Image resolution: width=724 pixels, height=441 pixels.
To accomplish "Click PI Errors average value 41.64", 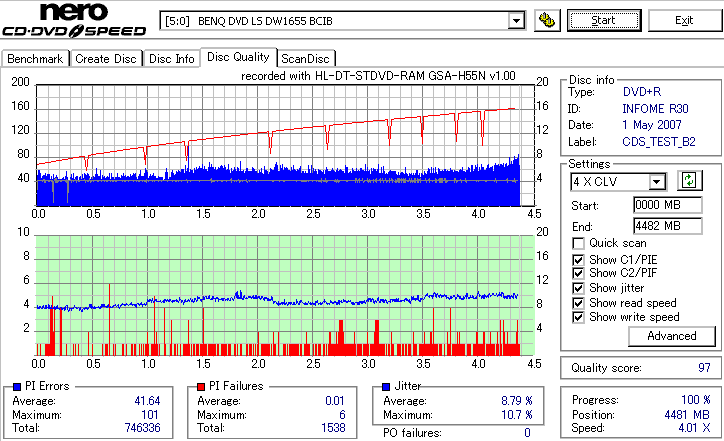I will coord(147,401).
